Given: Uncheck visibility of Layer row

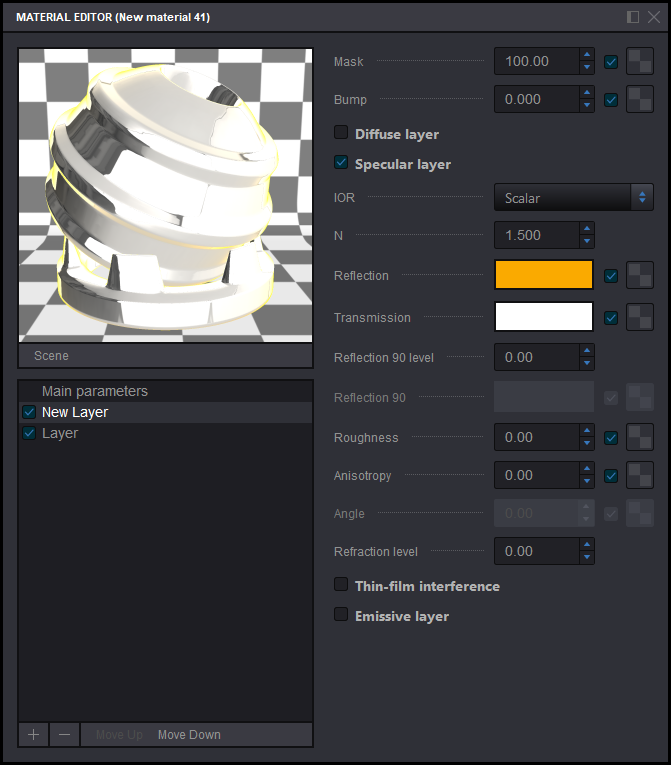Looking at the screenshot, I should click(x=29, y=433).
